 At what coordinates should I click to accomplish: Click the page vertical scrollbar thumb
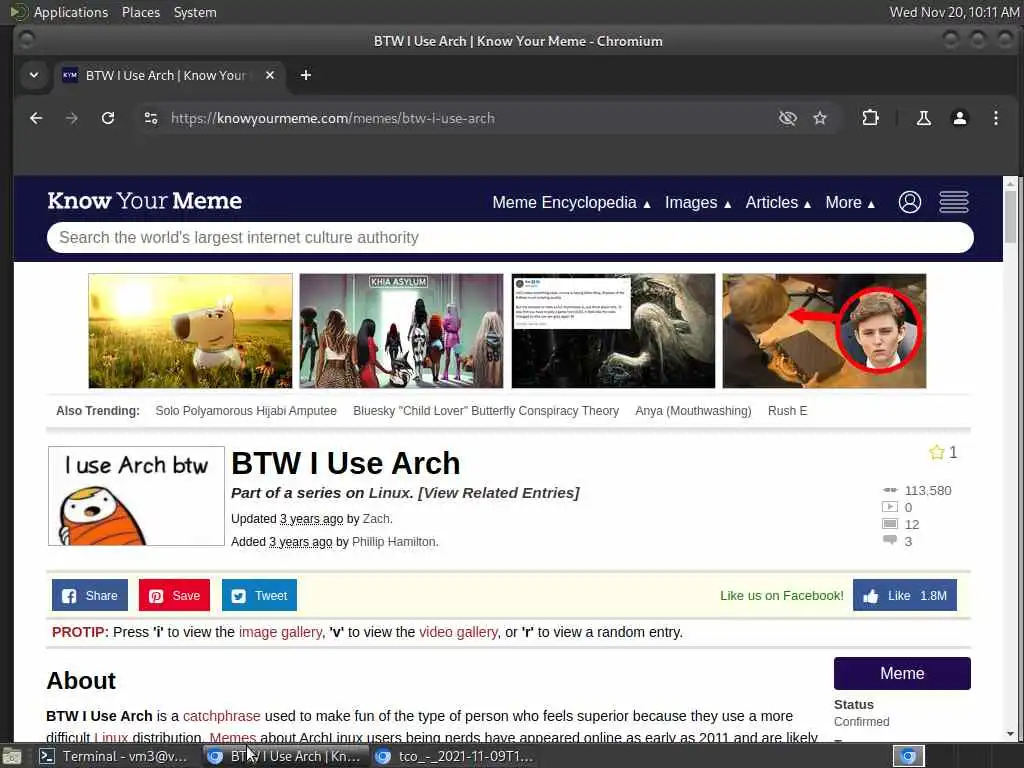point(1010,217)
